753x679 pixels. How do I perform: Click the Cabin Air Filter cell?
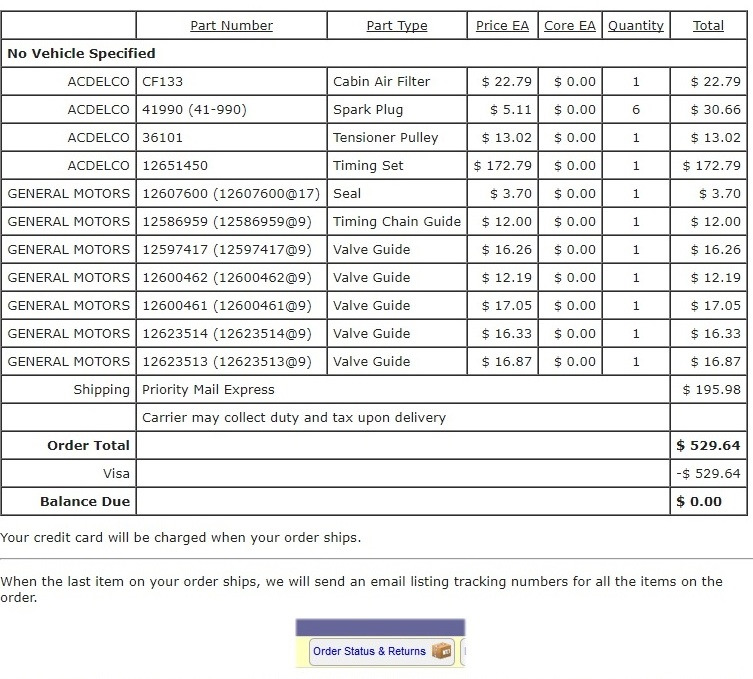(x=397, y=82)
